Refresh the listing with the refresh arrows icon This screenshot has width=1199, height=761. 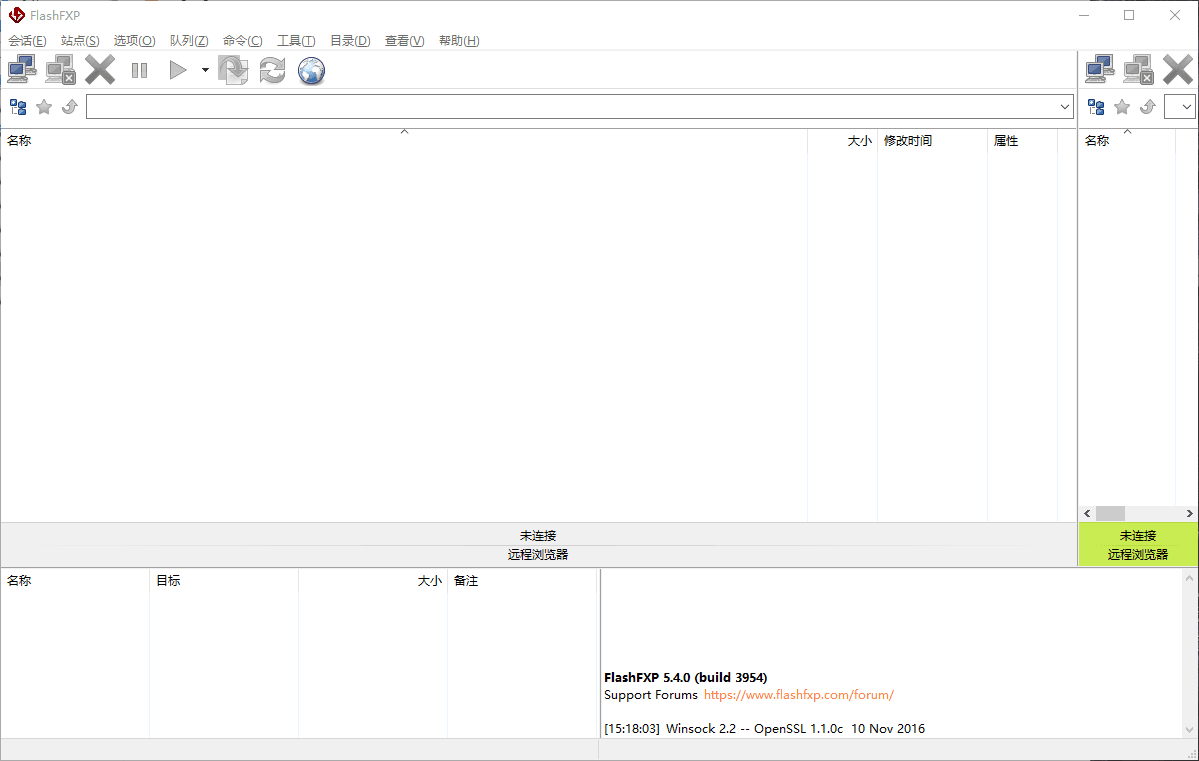tap(272, 70)
